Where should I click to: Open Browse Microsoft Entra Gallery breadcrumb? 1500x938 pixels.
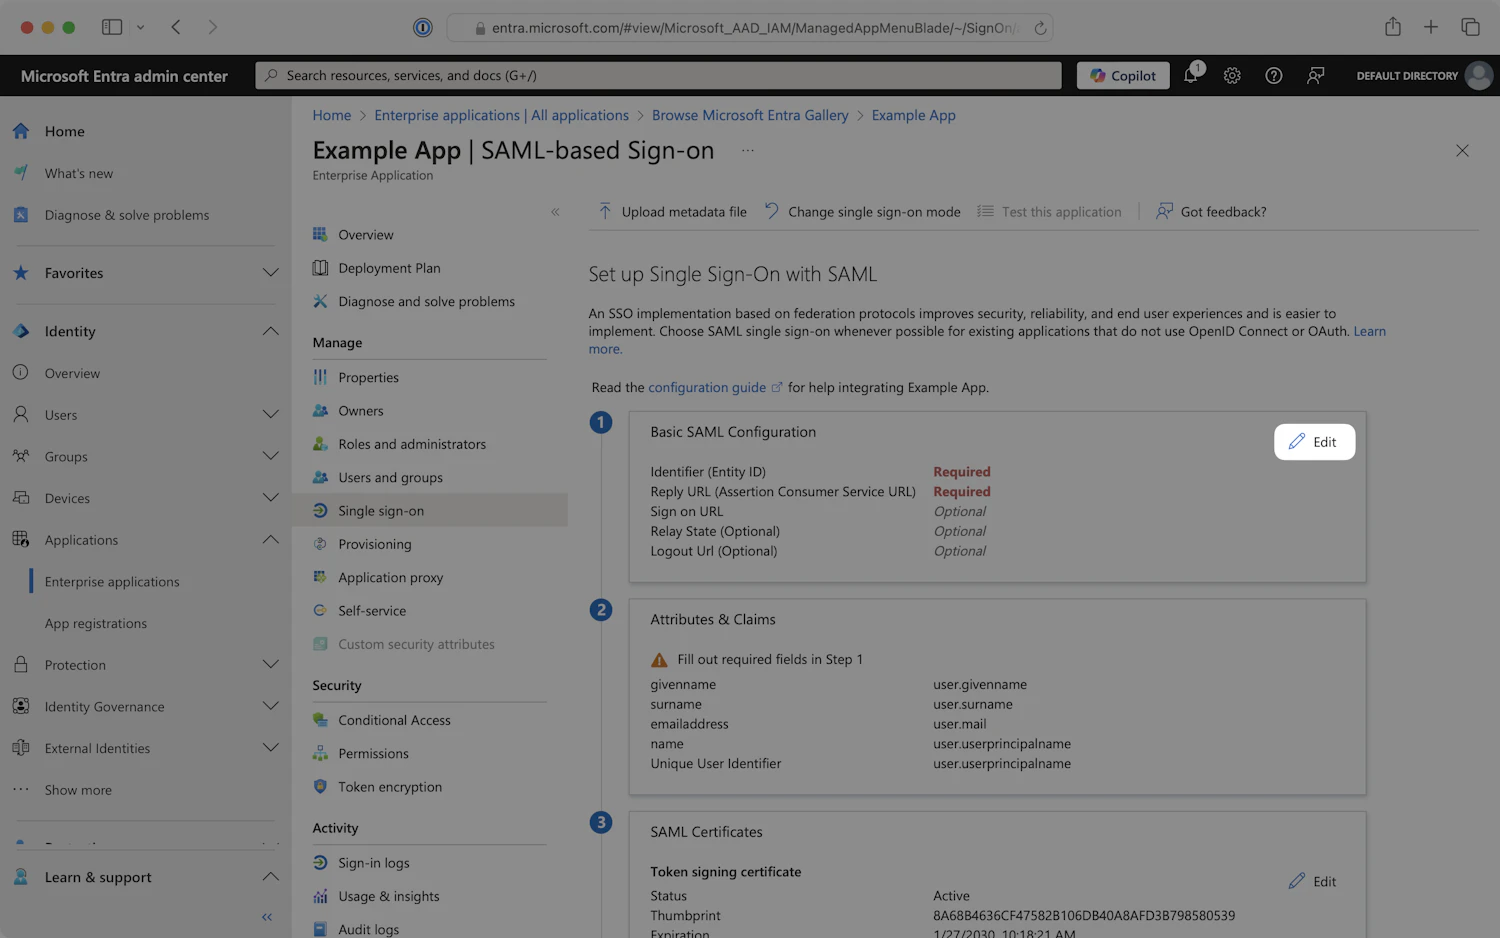(750, 115)
